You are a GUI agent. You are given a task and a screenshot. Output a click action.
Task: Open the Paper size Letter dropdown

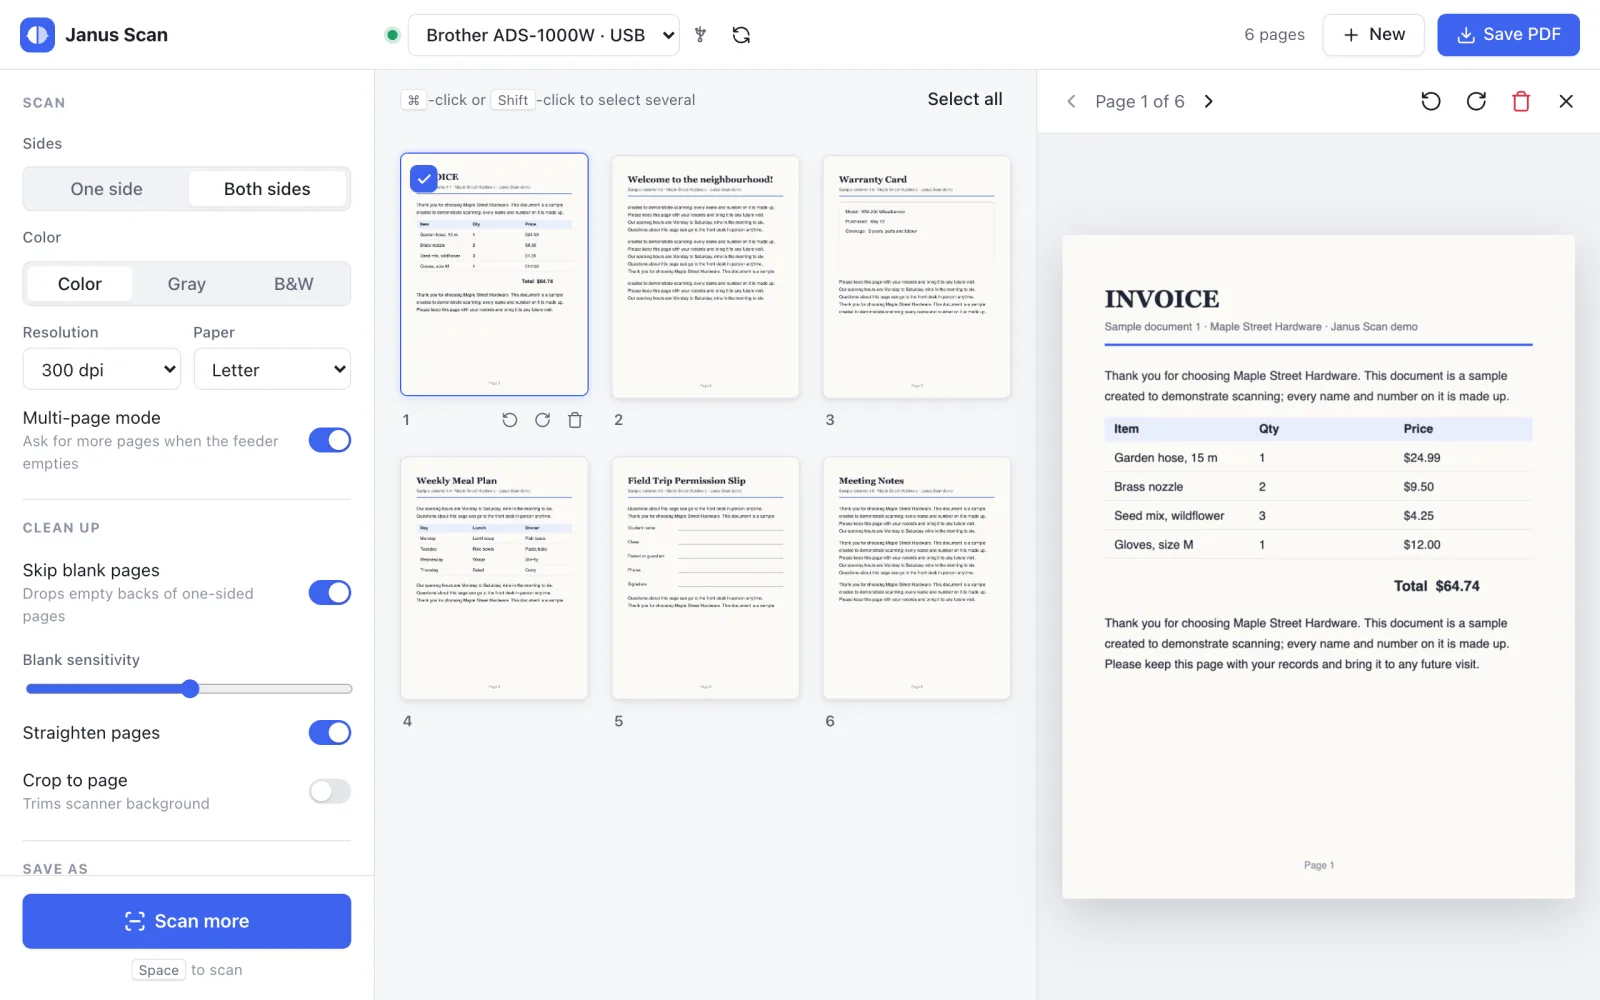[x=272, y=369]
